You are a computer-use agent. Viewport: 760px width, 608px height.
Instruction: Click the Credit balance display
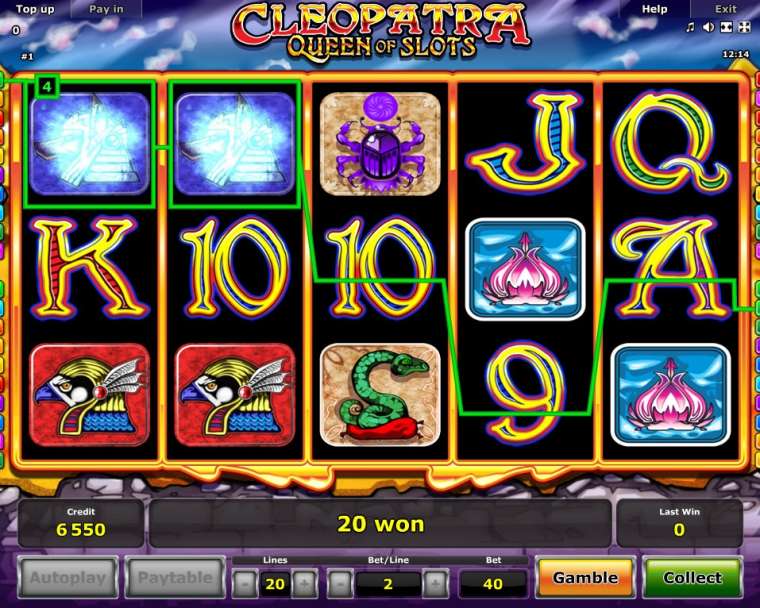point(81,524)
